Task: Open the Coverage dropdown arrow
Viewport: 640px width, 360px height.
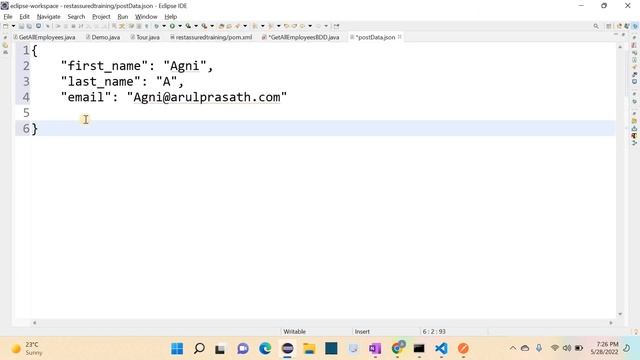Action: tap(196, 26)
